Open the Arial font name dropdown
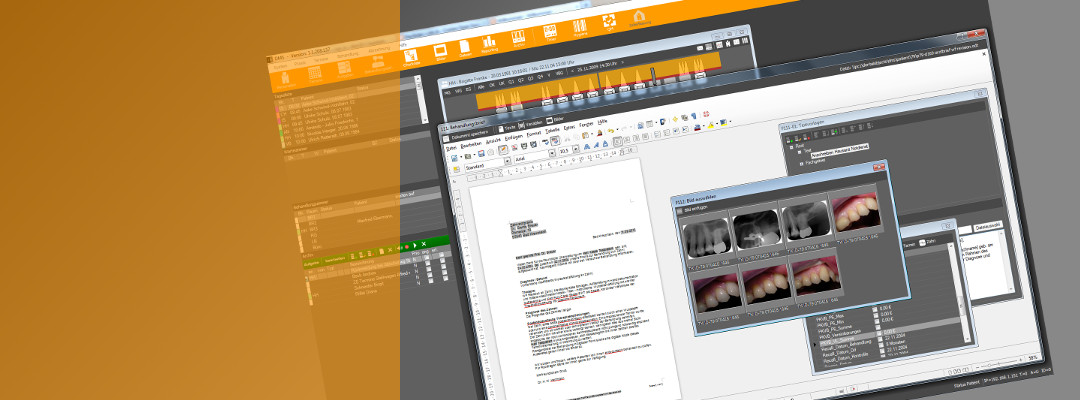This screenshot has height=400, width=1080. pyautogui.click(x=552, y=153)
